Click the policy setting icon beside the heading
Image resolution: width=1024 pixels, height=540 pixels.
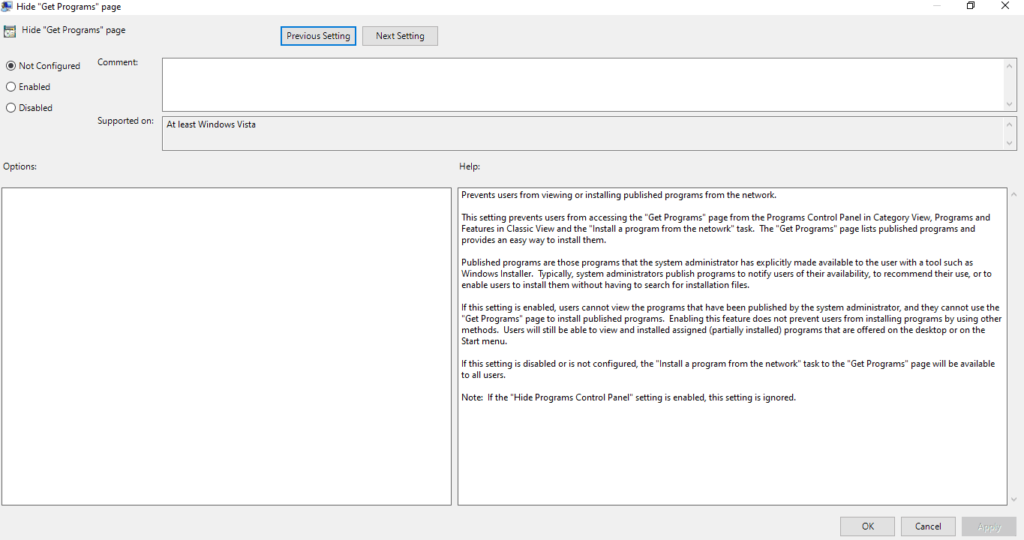8,31
